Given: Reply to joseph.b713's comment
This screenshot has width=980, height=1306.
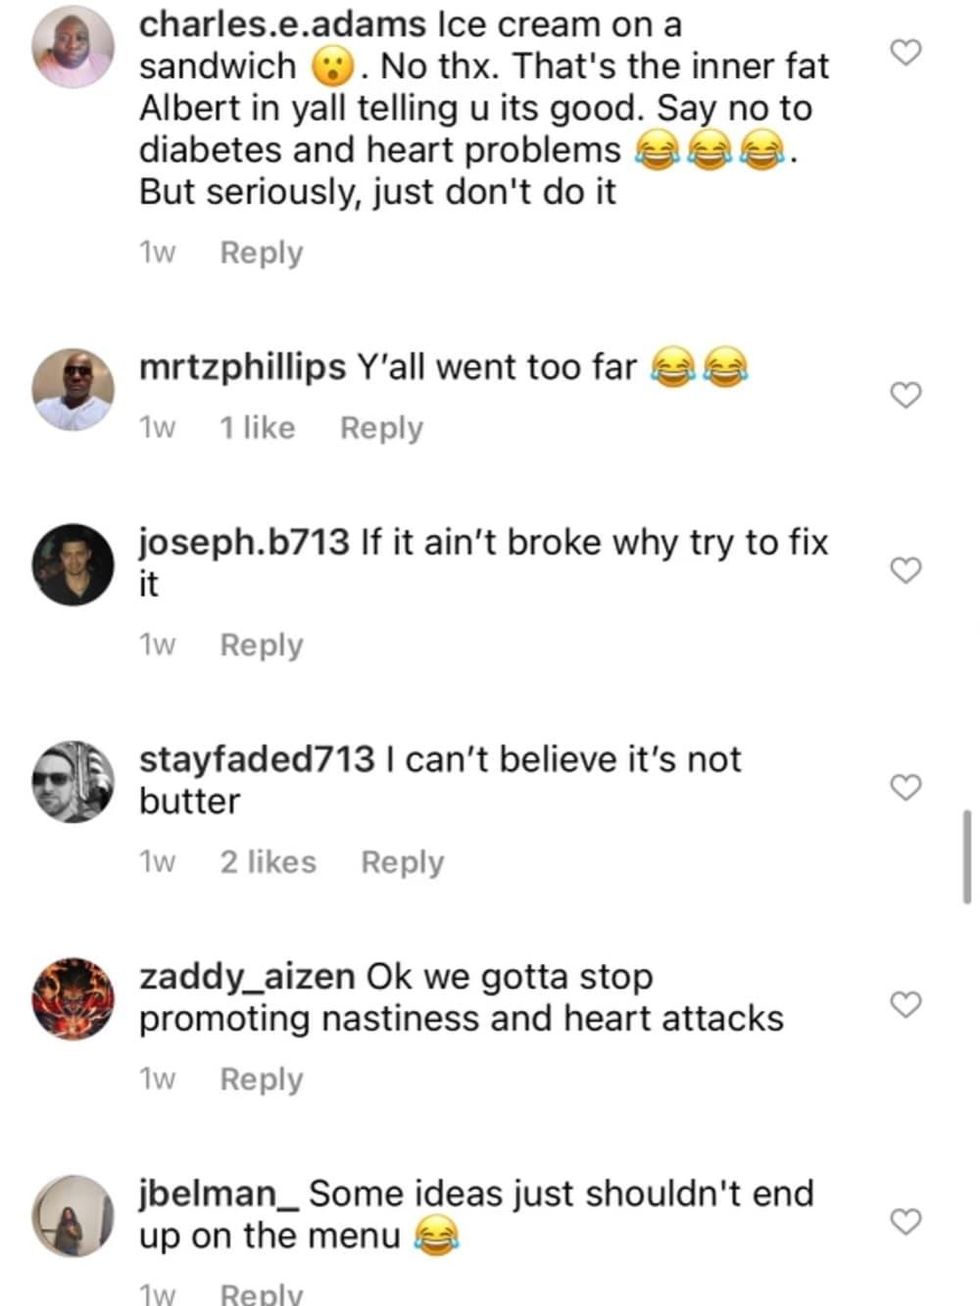Looking at the screenshot, I should [261, 645].
